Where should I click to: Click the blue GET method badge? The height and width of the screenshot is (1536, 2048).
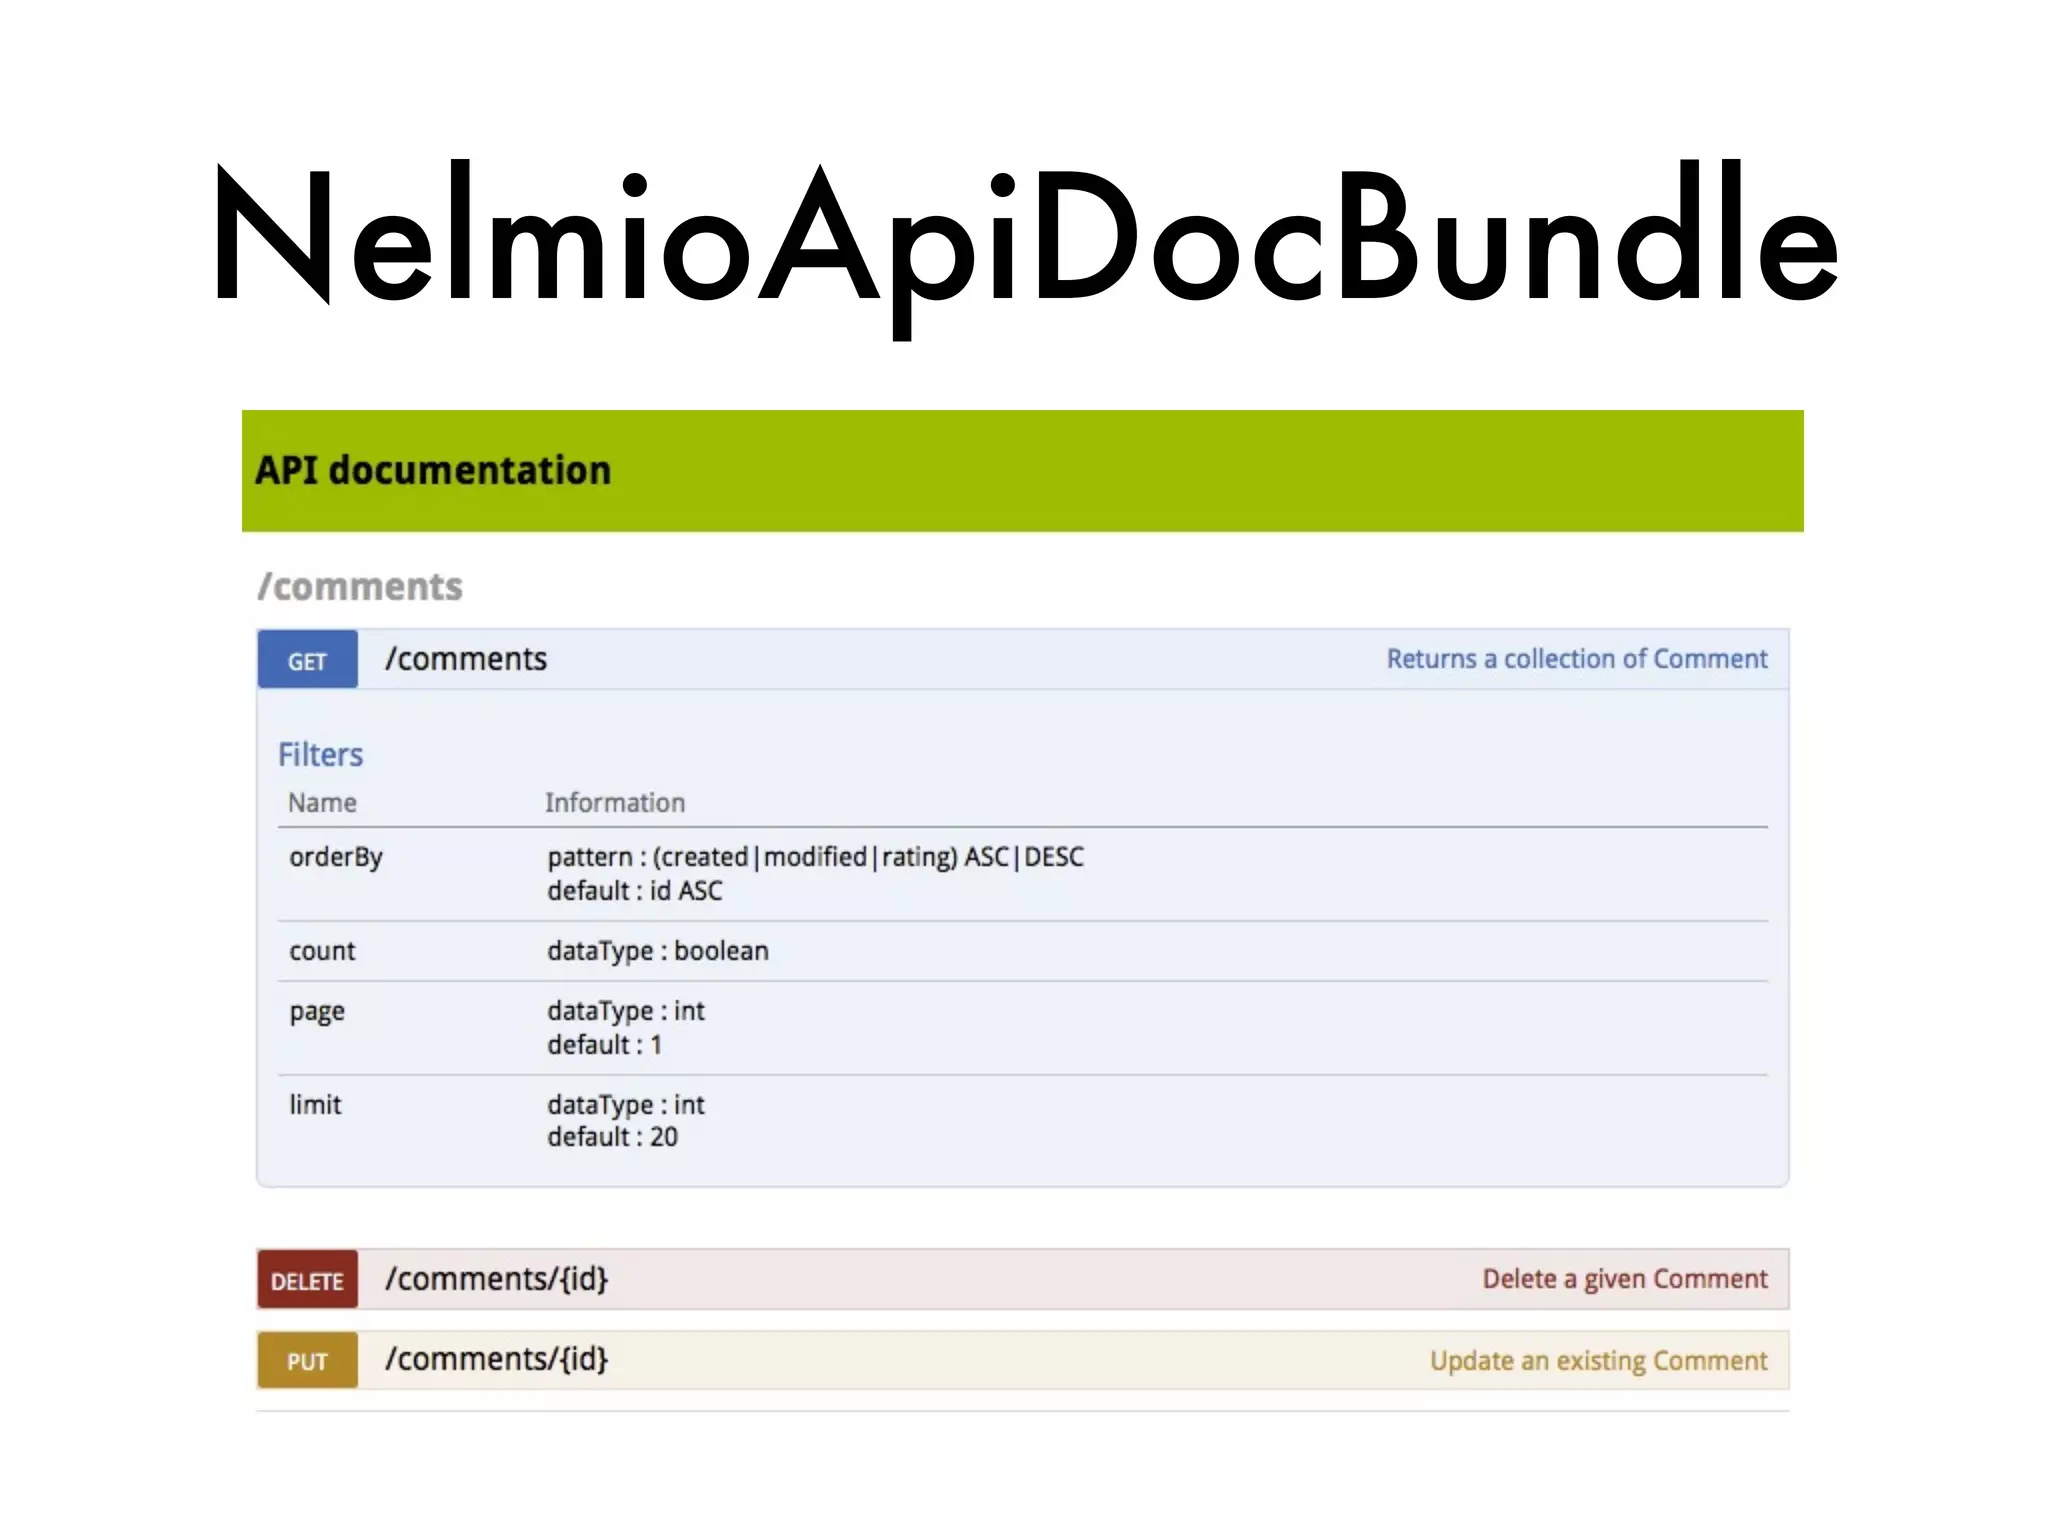pyautogui.click(x=307, y=660)
